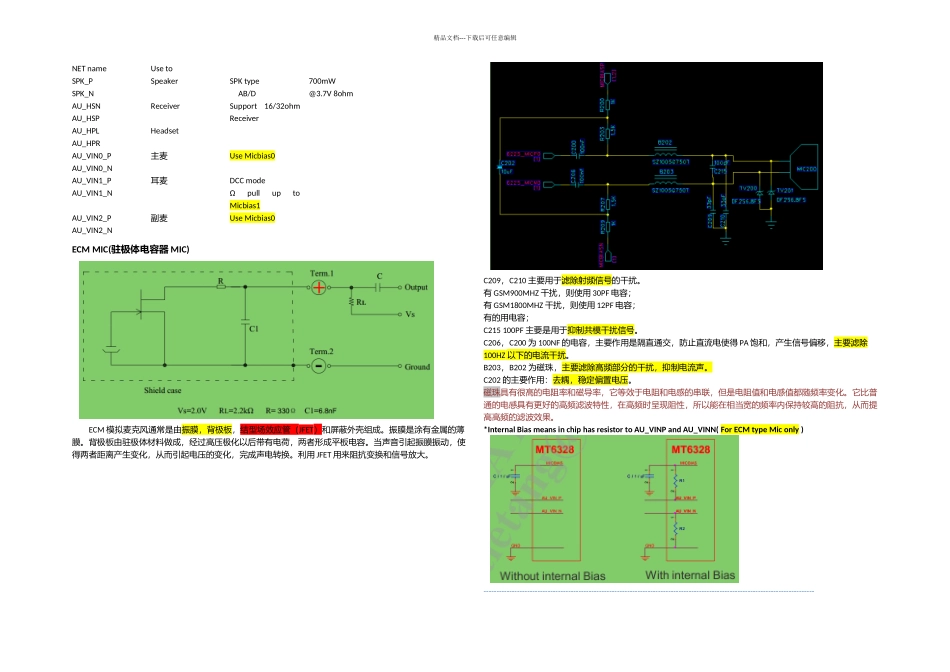Click the 'Ground' label in the ECM diagram
The width and height of the screenshot is (950, 672).
(417, 367)
